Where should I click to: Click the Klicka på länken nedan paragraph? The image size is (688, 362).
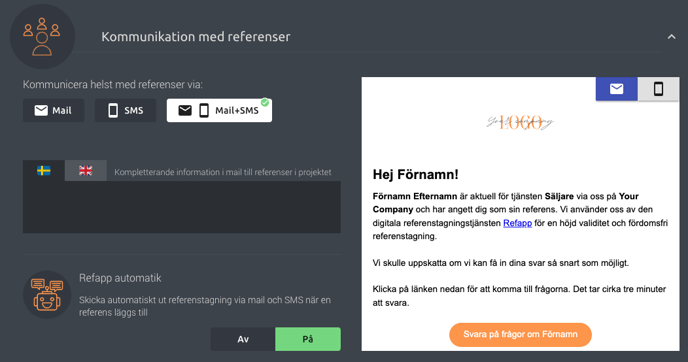coord(519,296)
